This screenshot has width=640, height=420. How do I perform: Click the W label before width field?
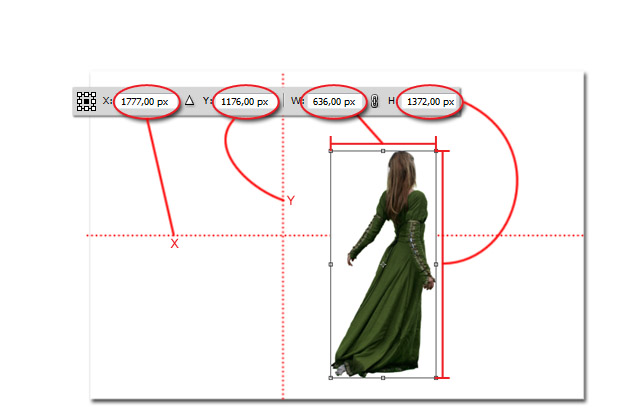(297, 101)
